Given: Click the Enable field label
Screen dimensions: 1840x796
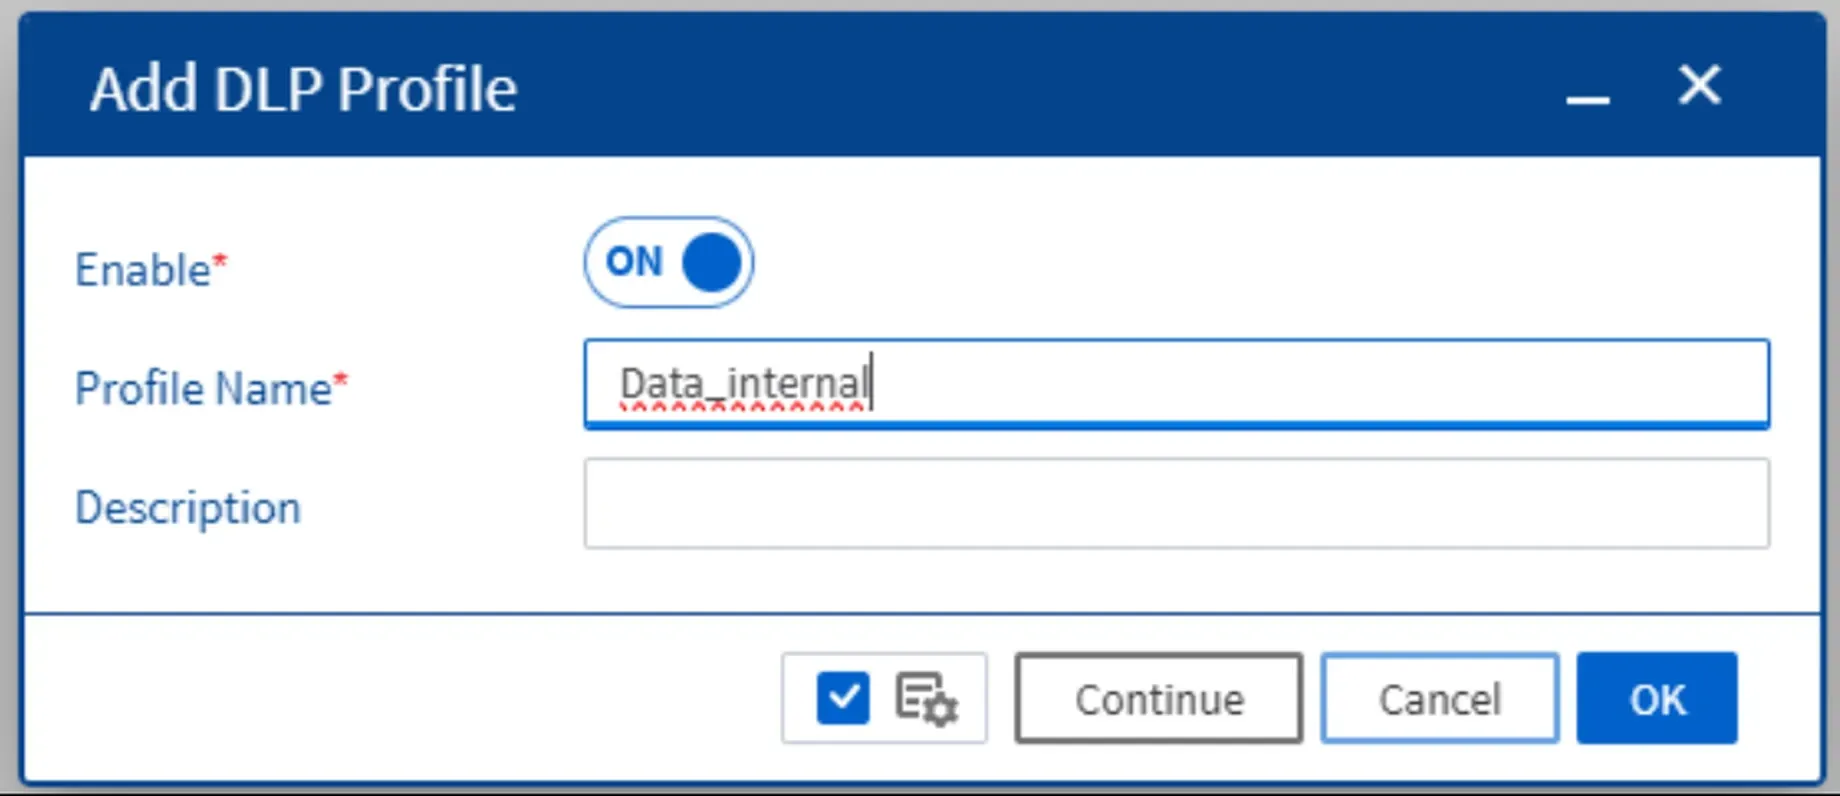Looking at the screenshot, I should pyautogui.click(x=143, y=270).
